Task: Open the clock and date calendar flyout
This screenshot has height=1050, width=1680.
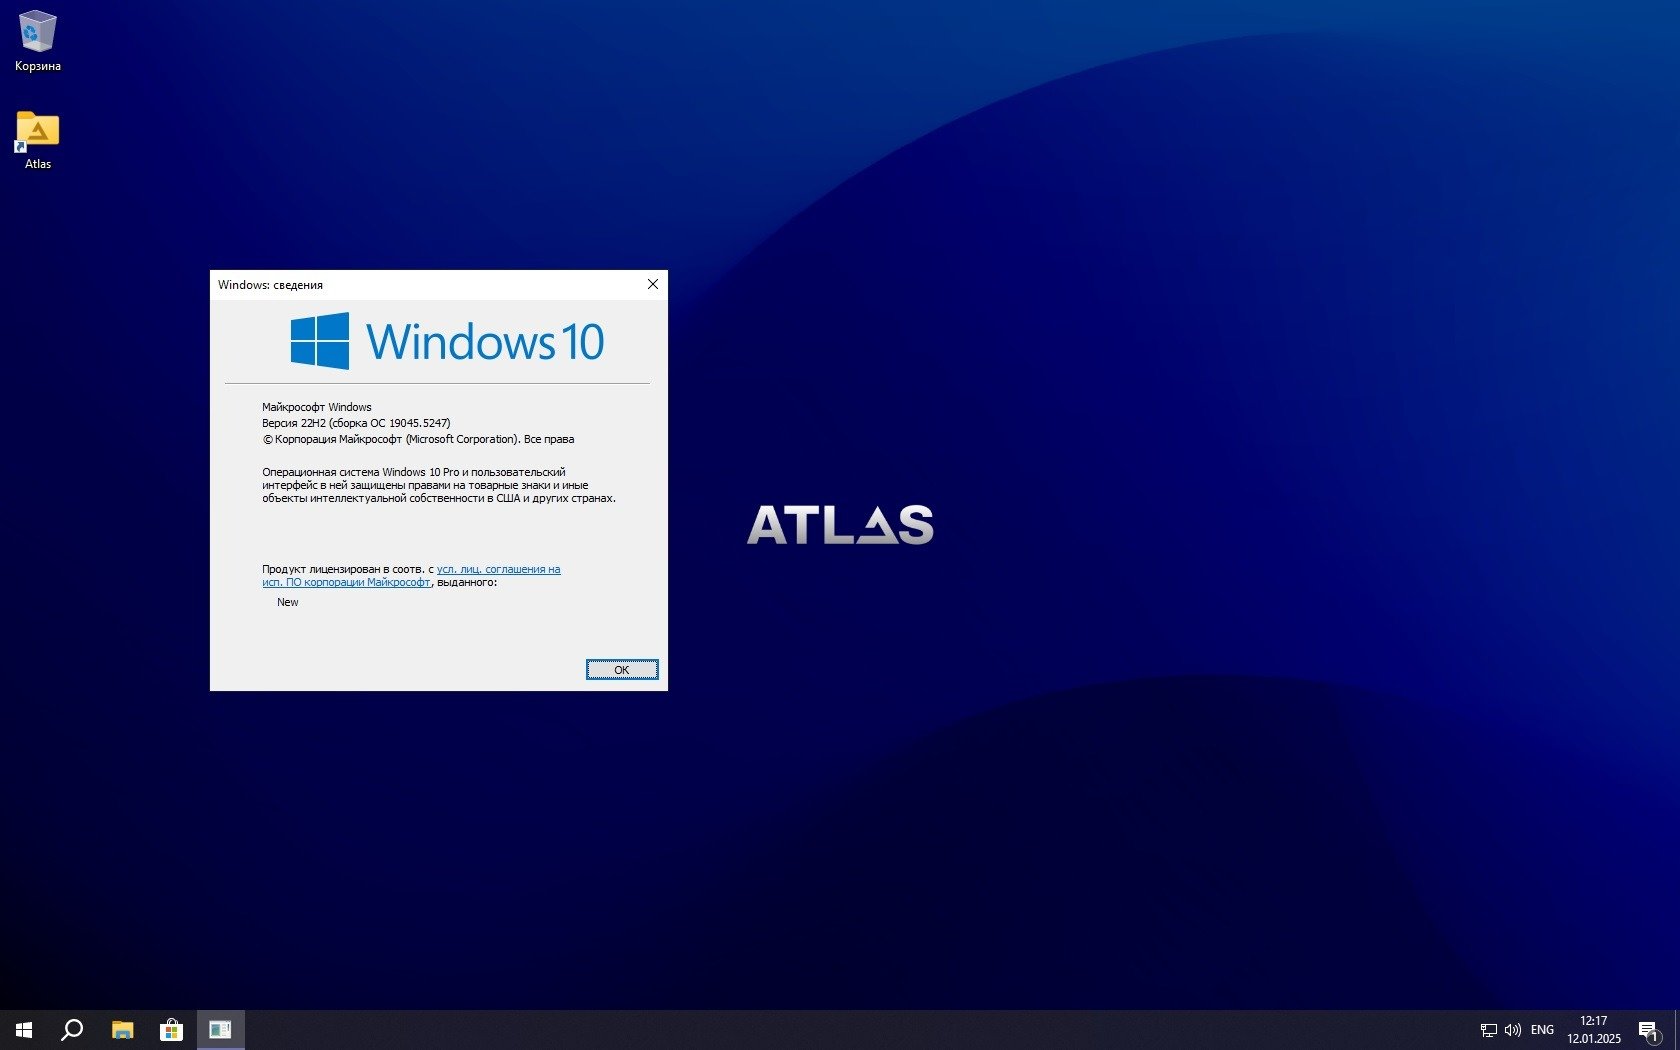Action: (1594, 1030)
